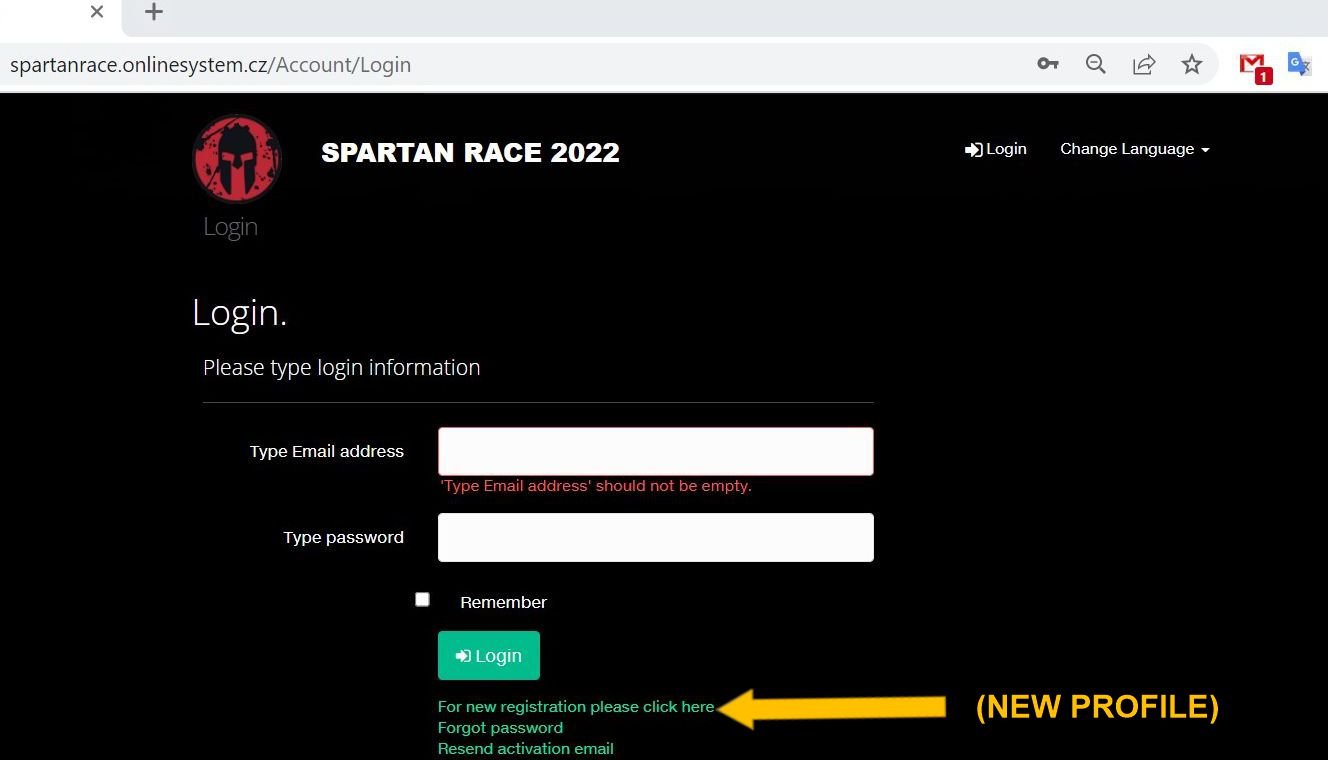
Task: Focus the Type Email address field
Action: click(655, 452)
